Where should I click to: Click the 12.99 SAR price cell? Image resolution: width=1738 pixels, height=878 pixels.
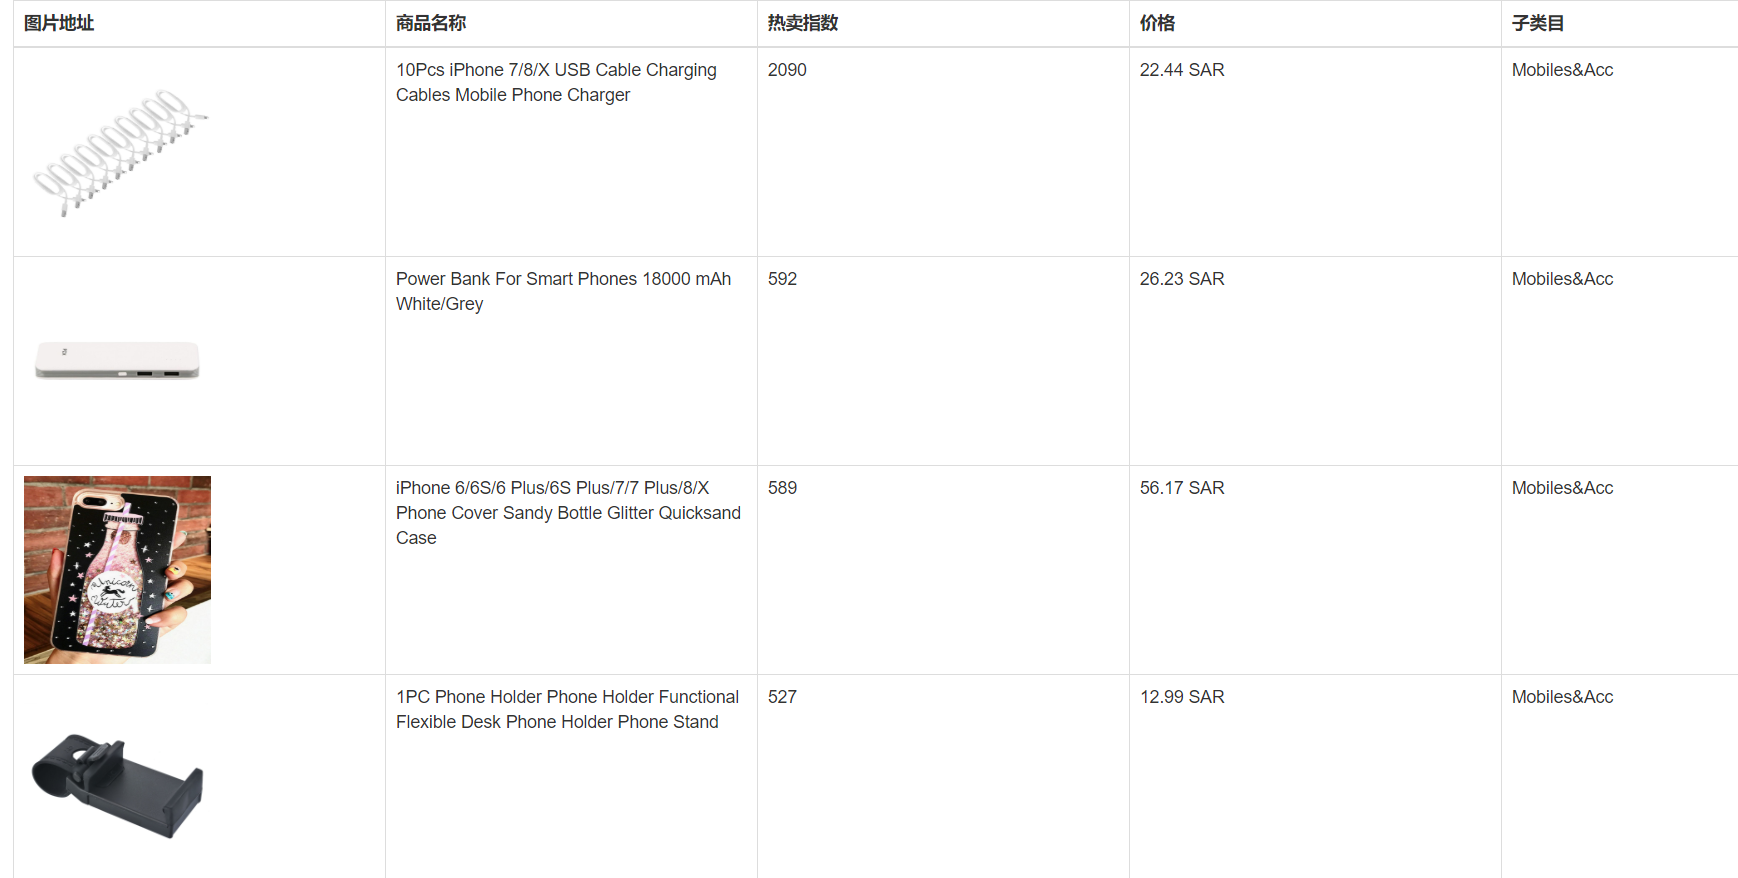tap(1182, 697)
